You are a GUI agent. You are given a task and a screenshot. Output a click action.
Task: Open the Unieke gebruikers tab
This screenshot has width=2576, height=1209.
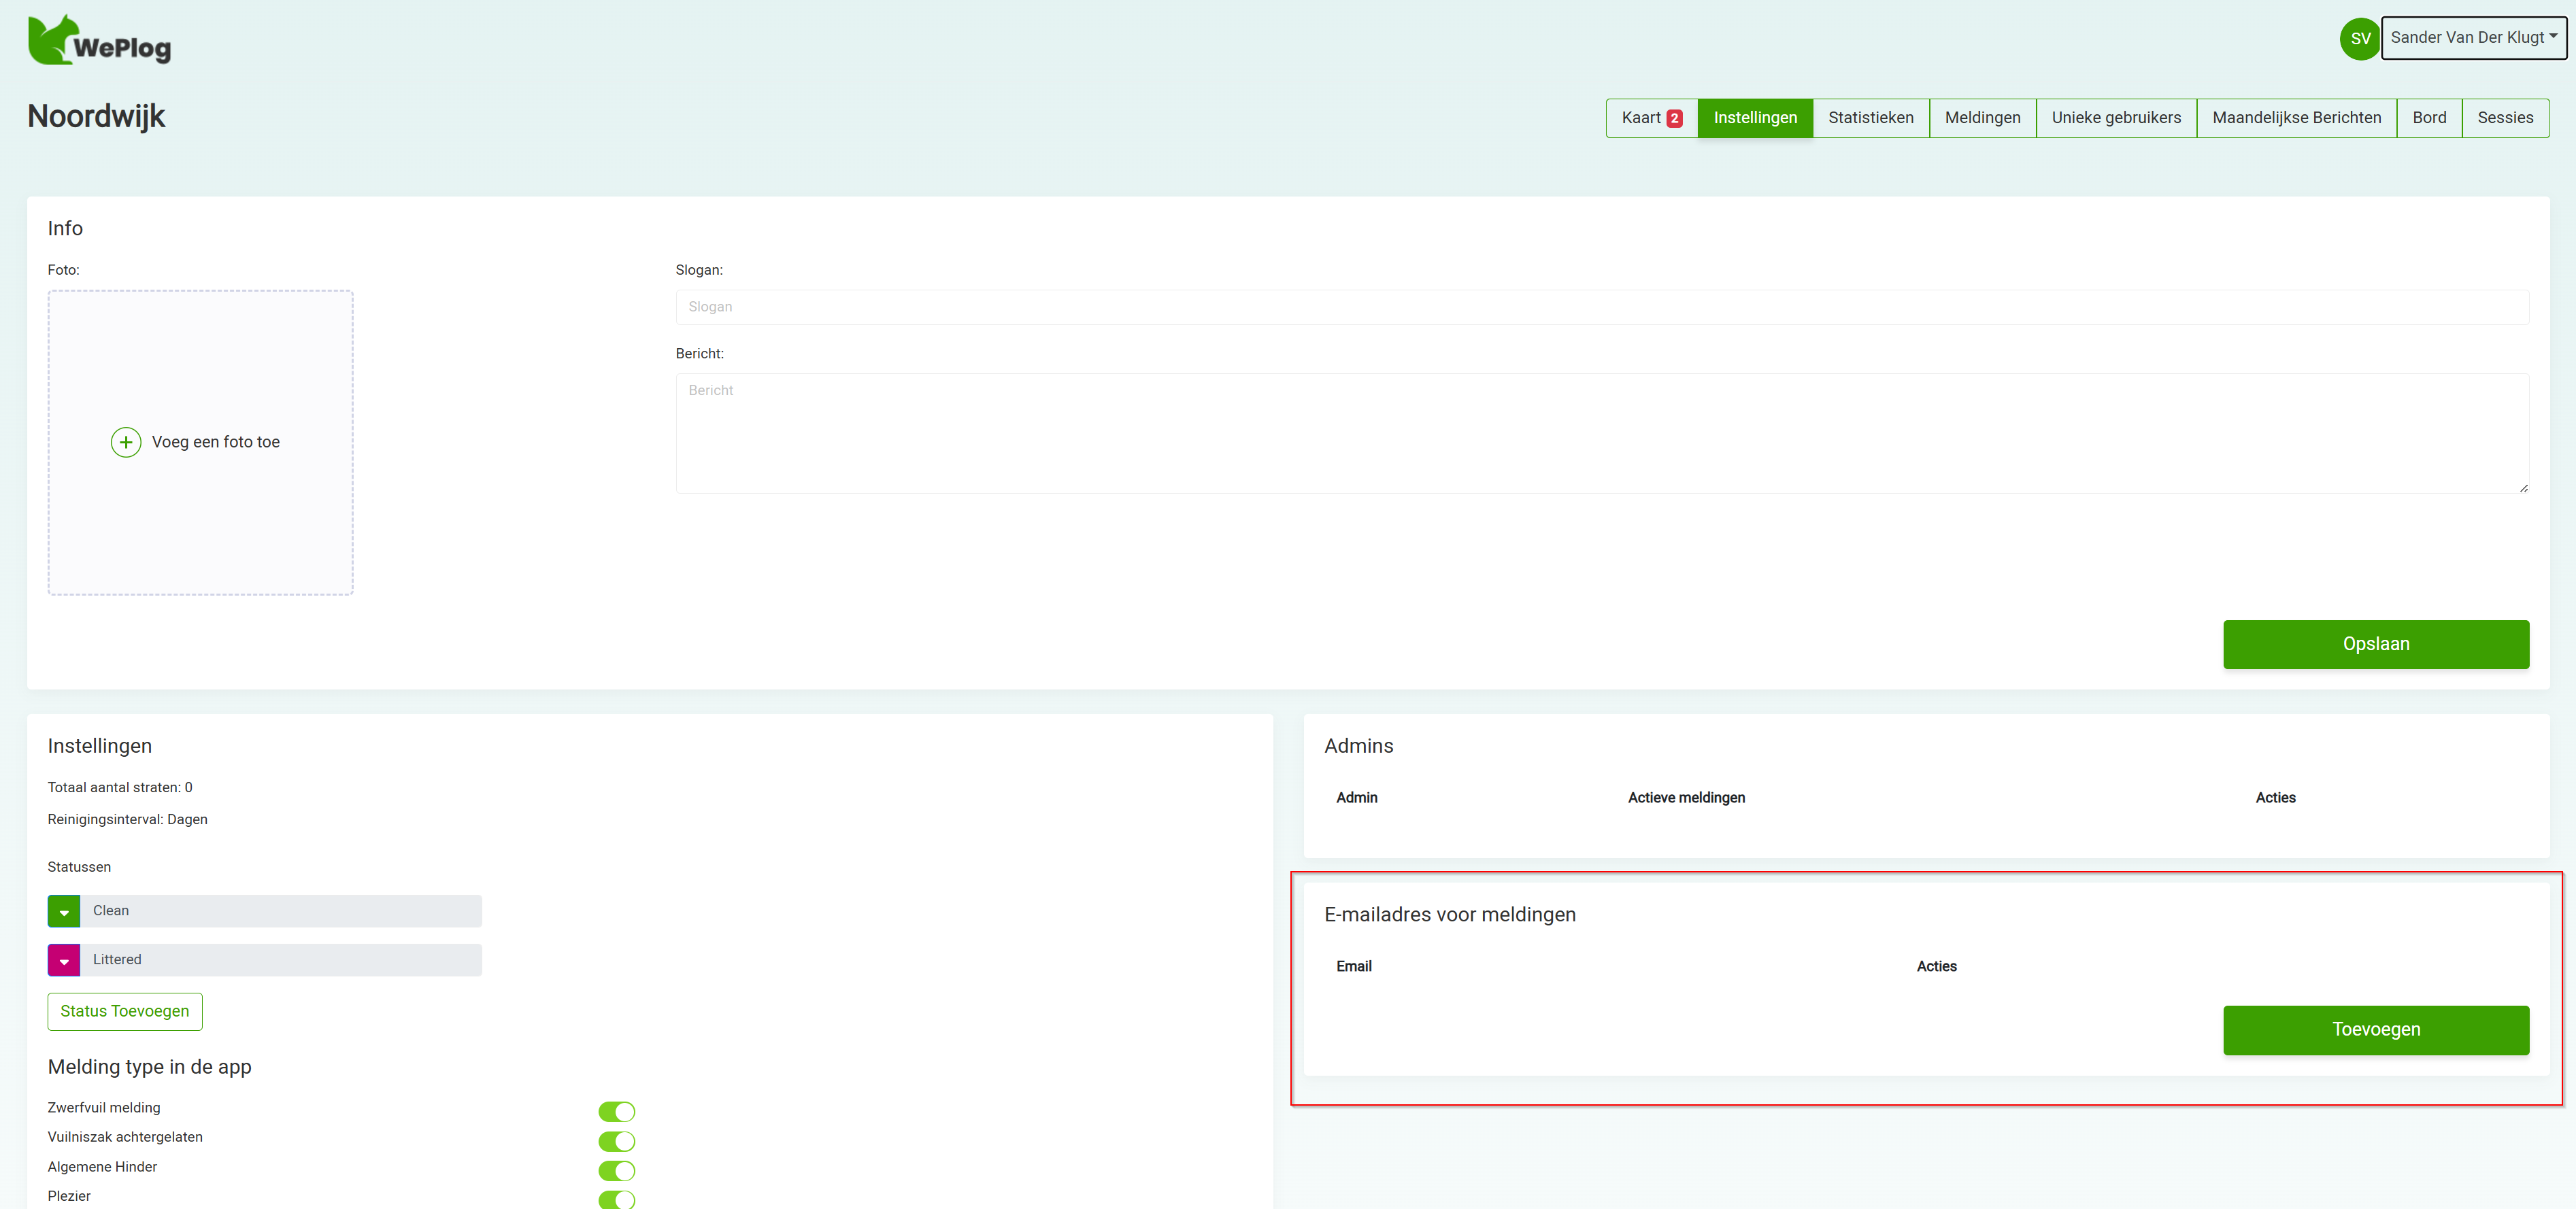click(x=2116, y=118)
